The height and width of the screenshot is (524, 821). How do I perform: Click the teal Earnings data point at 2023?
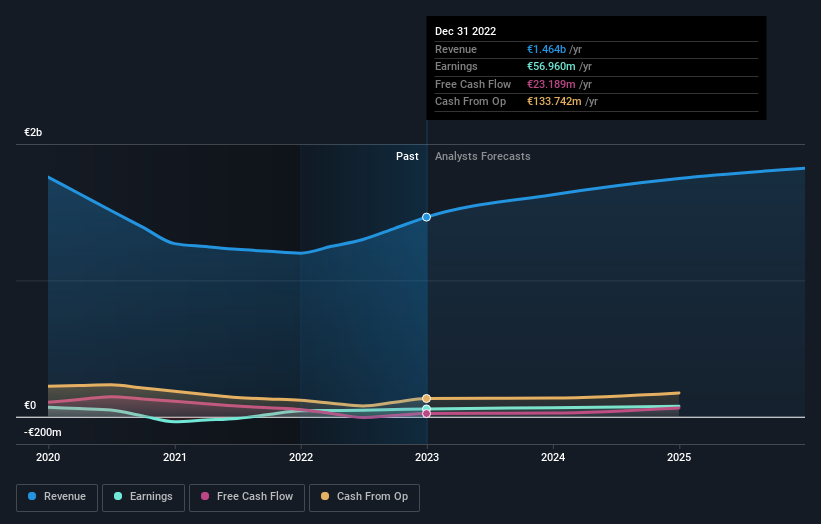pos(426,408)
